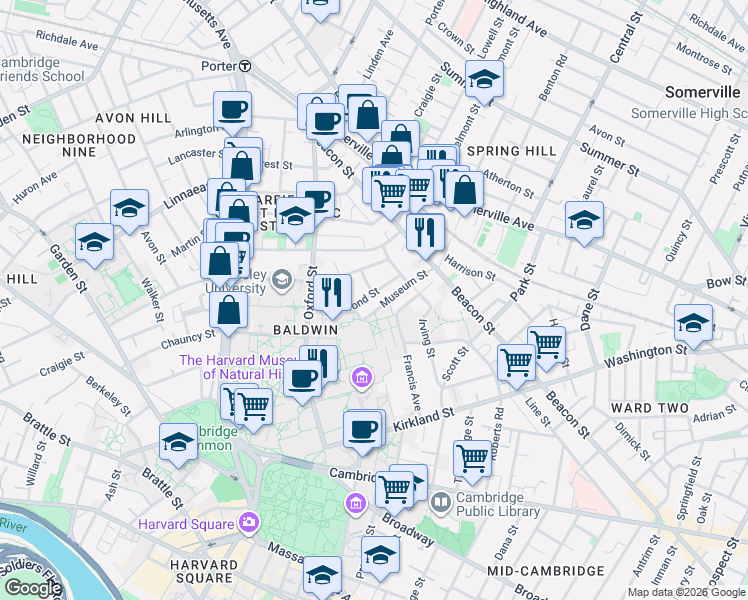
Task: Select the Lesley University pin icon
Action: coord(282,280)
